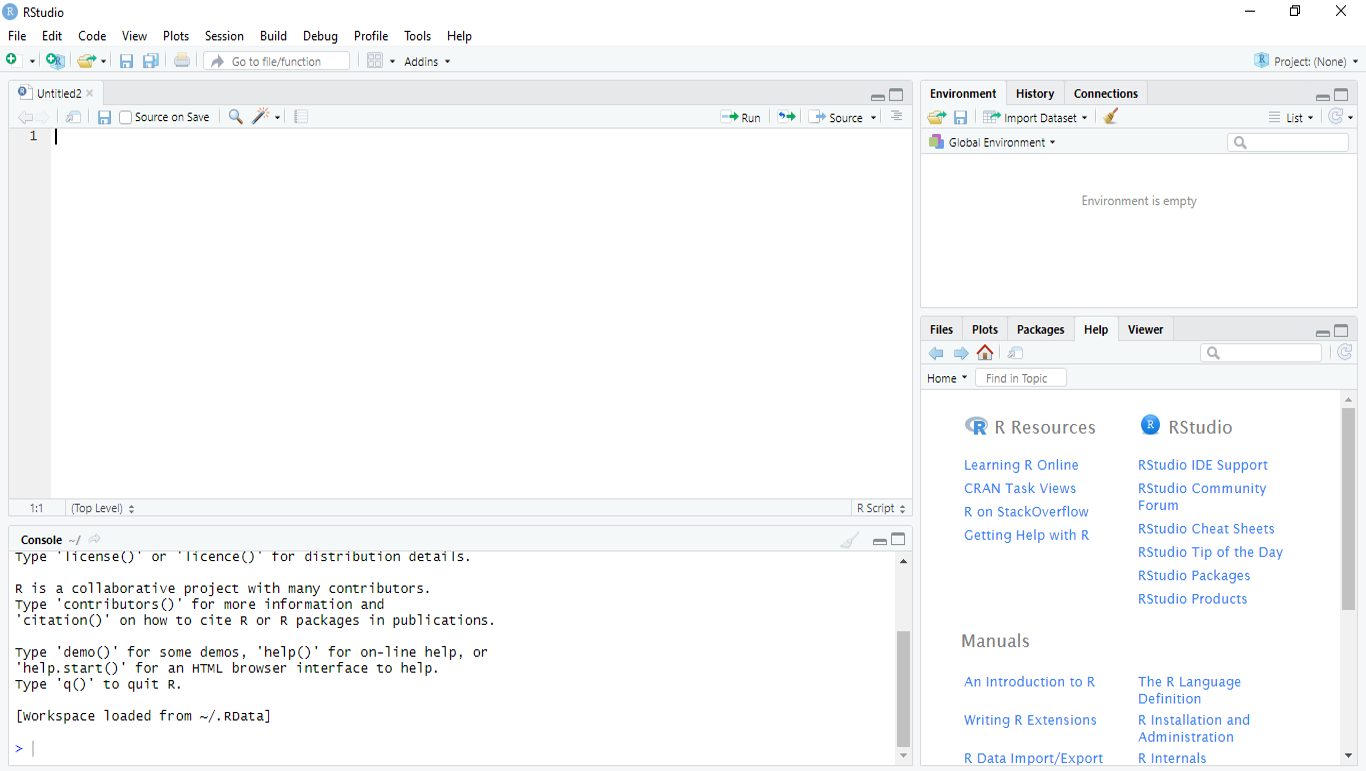Refresh the environment list icon
1366x771 pixels.
[x=1335, y=117]
